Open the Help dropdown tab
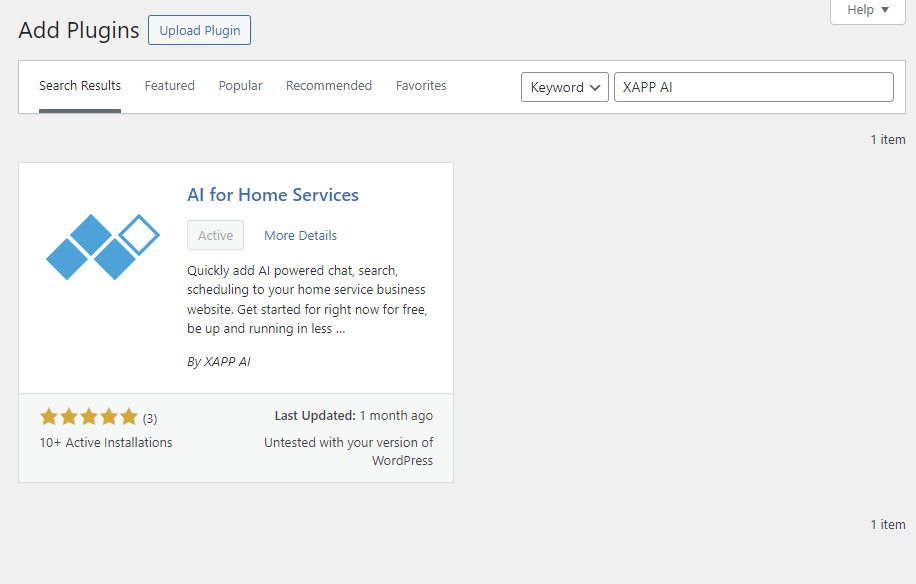The width and height of the screenshot is (916, 584). coord(868,10)
